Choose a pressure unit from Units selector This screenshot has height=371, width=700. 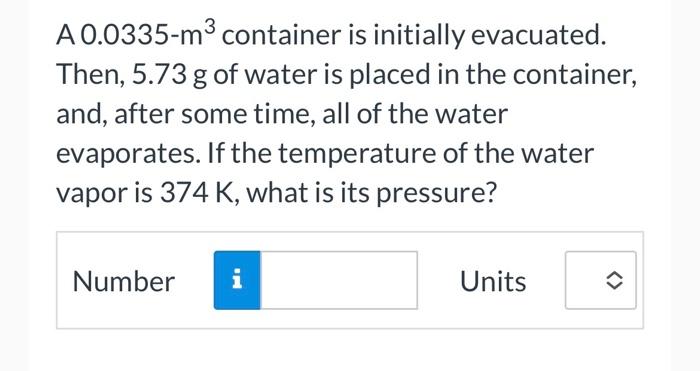click(x=600, y=280)
